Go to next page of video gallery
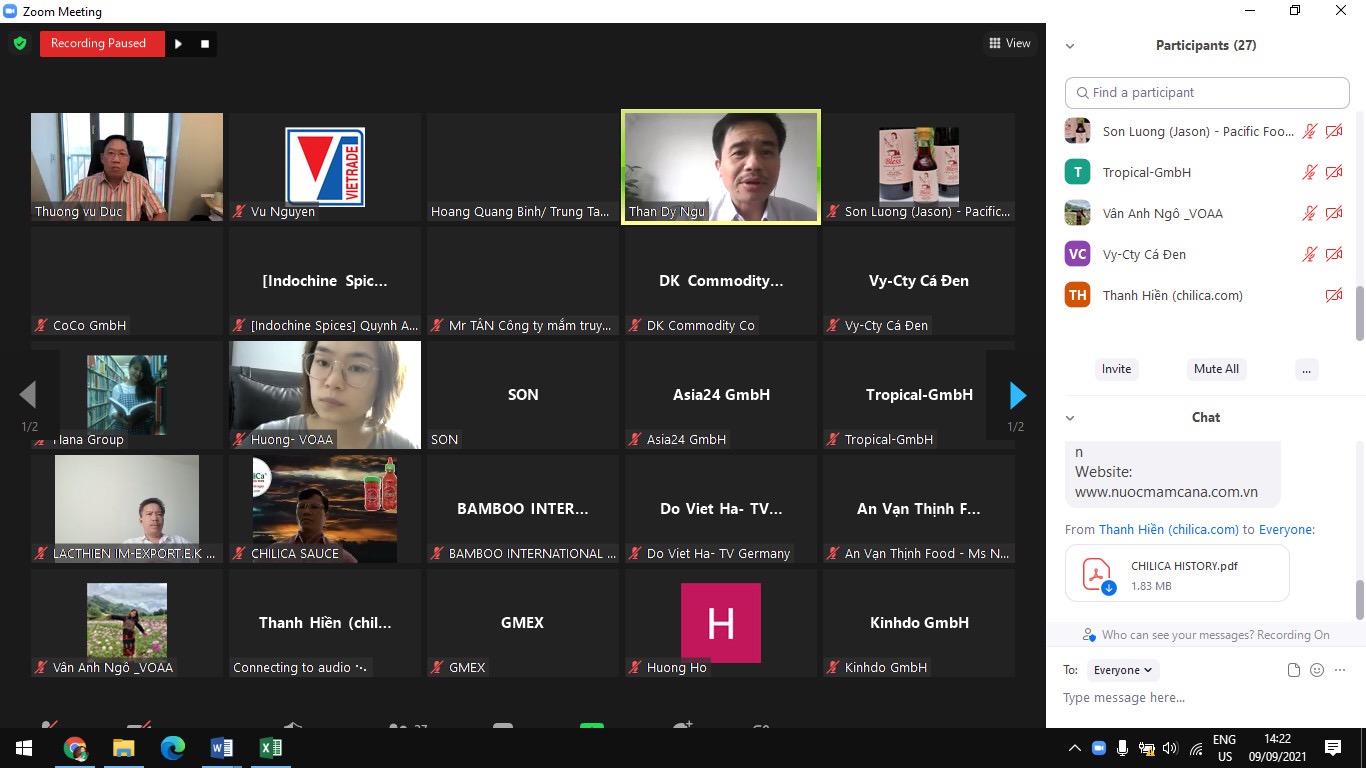1366x768 pixels. (1017, 396)
